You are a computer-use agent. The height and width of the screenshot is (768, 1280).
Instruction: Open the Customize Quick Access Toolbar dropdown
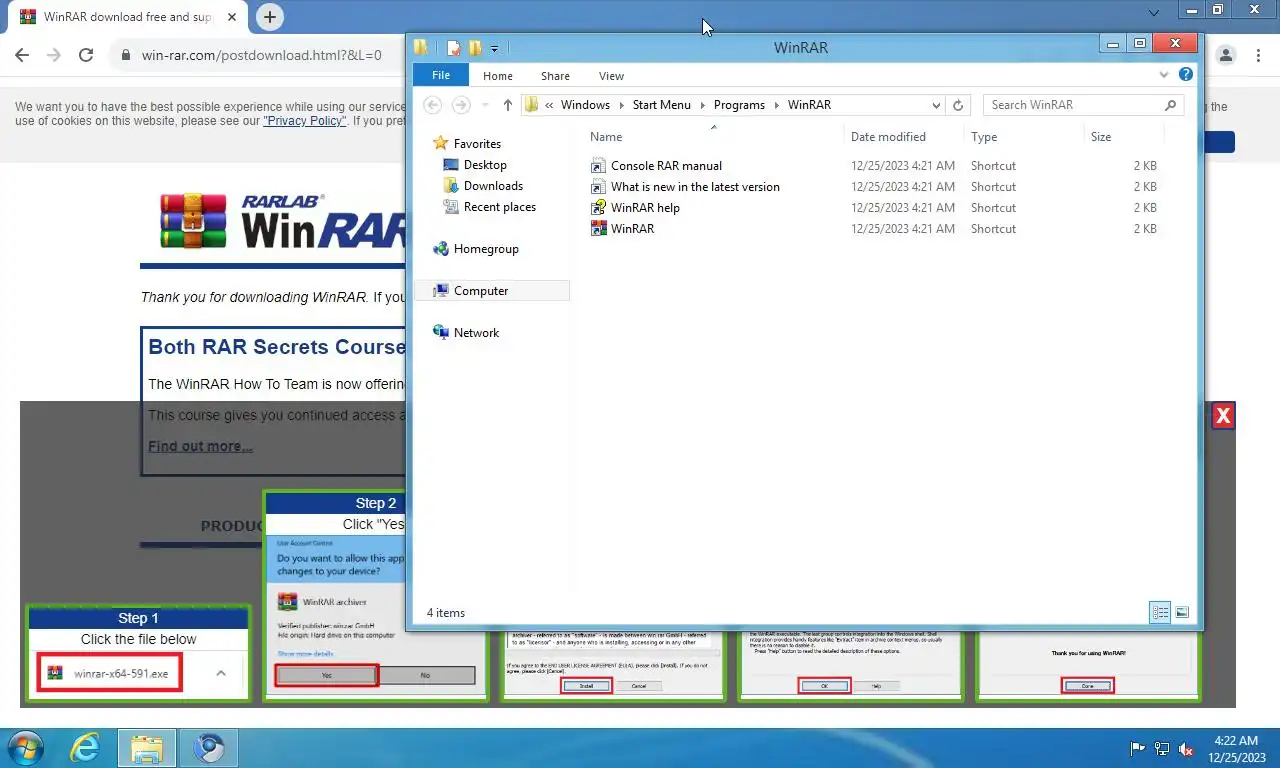click(x=495, y=48)
